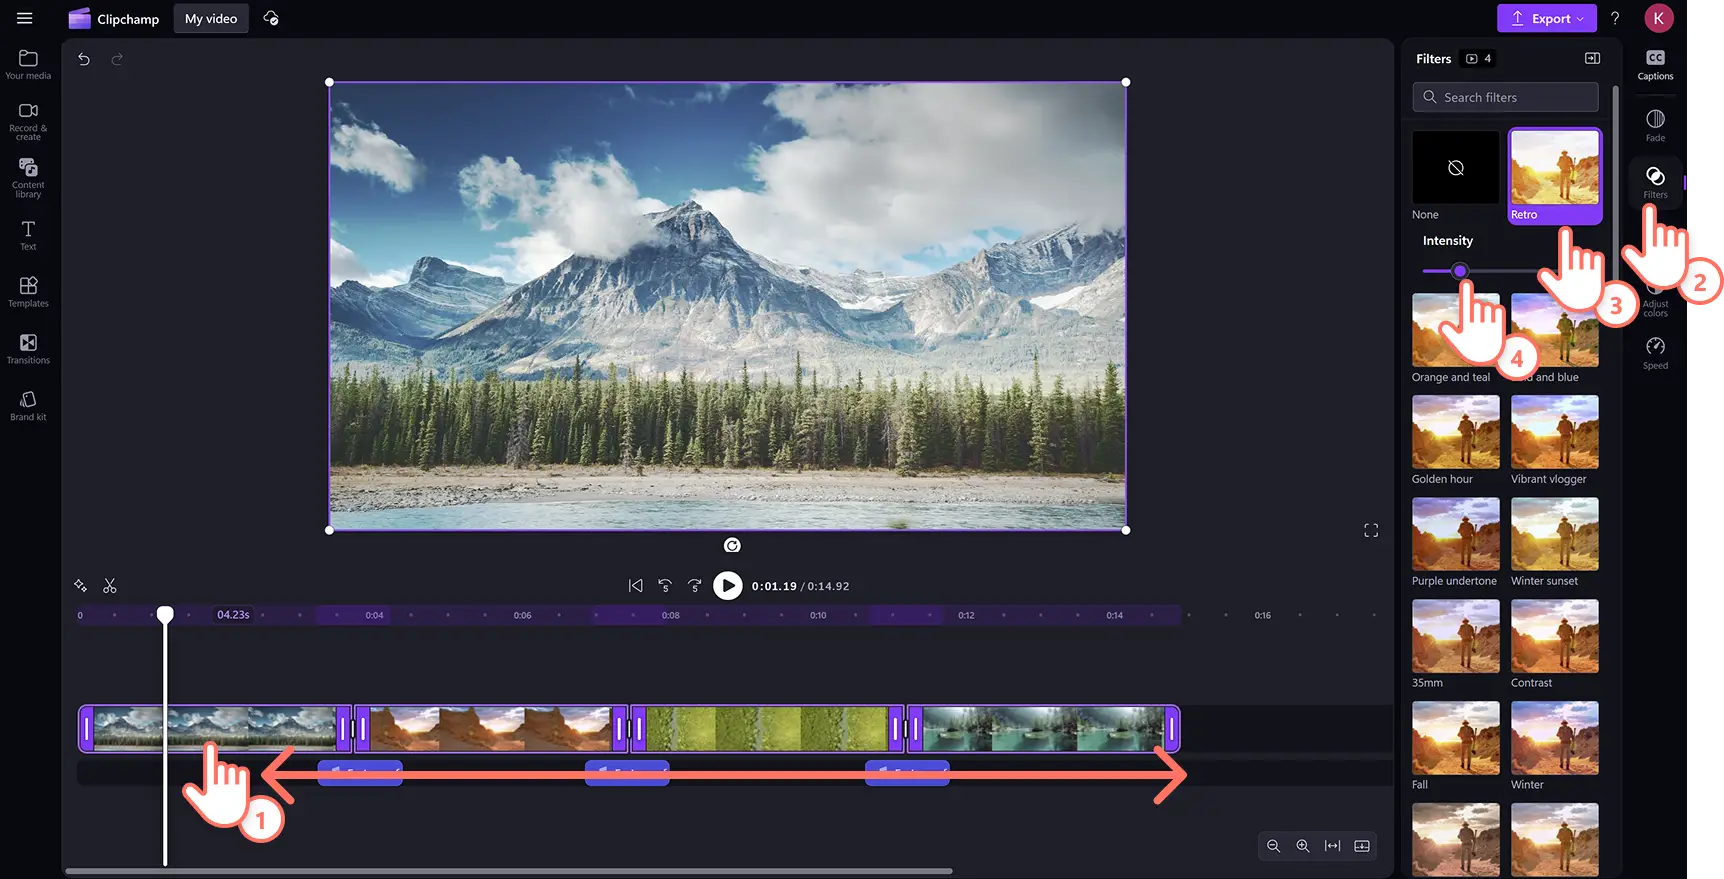This screenshot has width=1724, height=879.
Task: Open the Captions tab
Action: click(x=1655, y=65)
